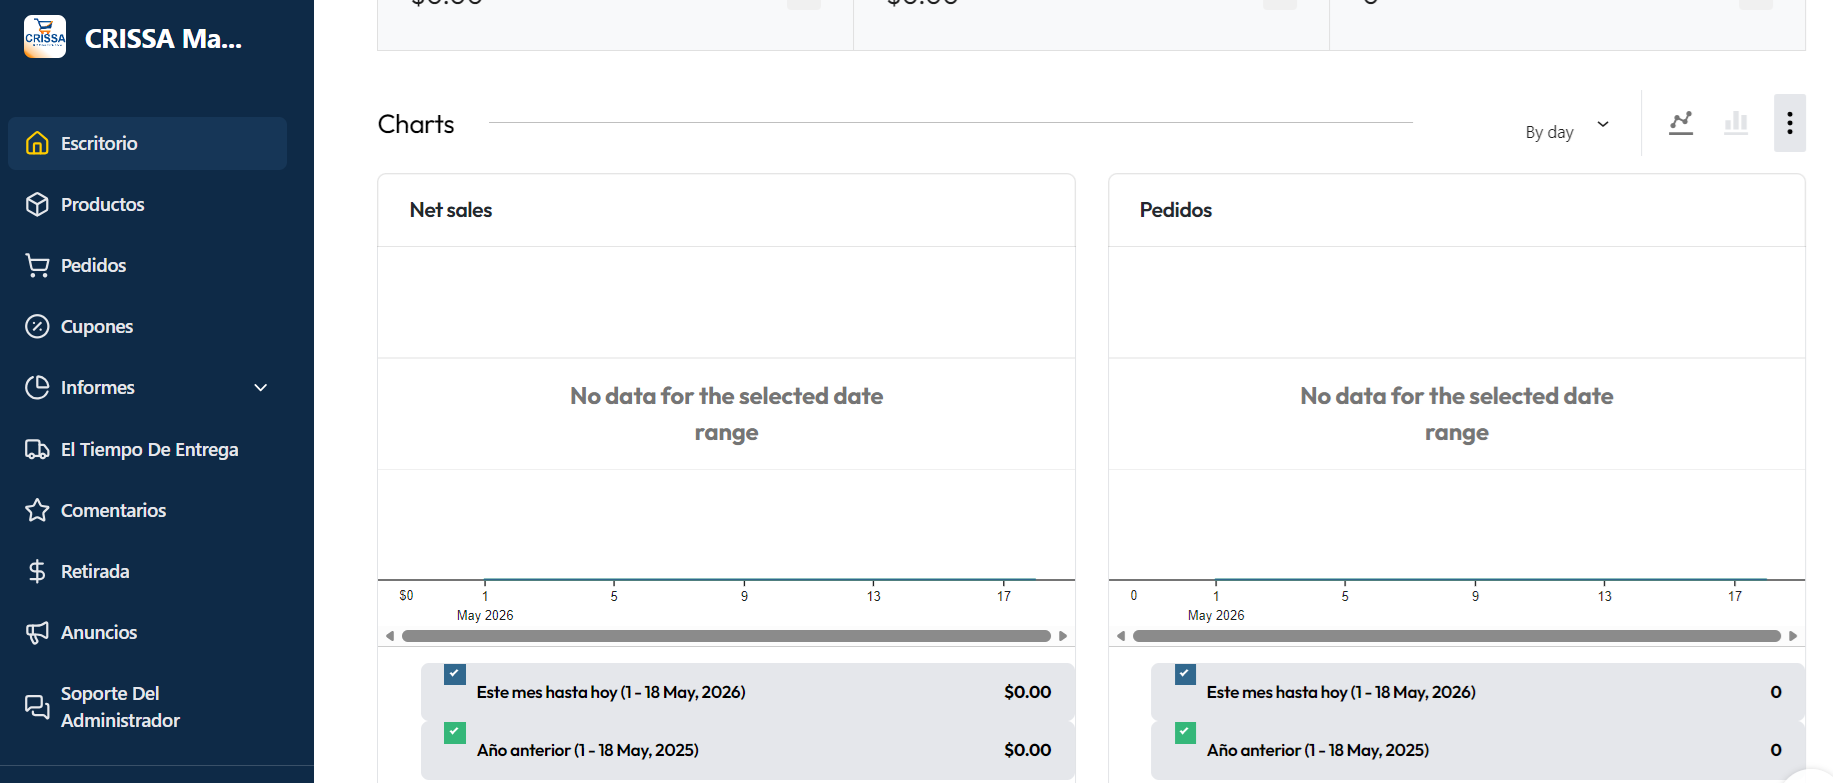
Task: Click May 2026 label in Pedidos chart
Action: tap(1216, 615)
